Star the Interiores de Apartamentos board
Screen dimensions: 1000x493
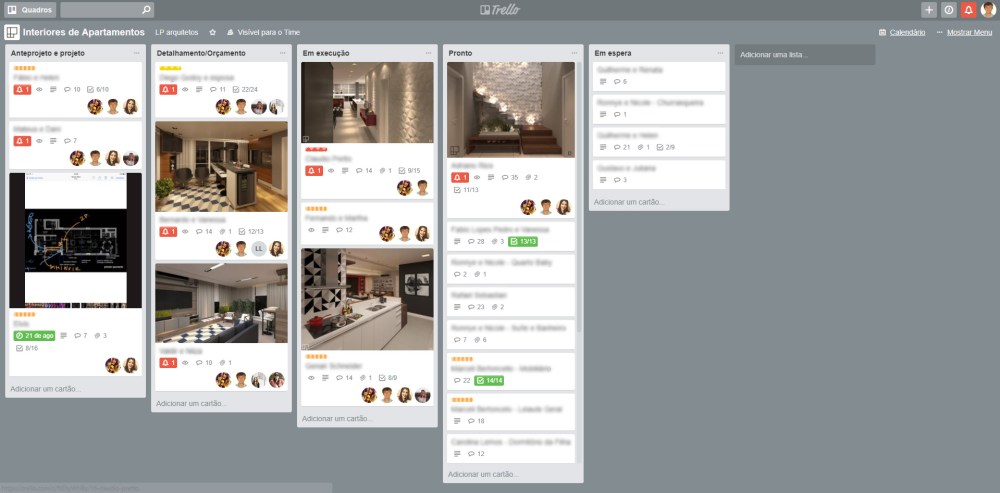[212, 32]
